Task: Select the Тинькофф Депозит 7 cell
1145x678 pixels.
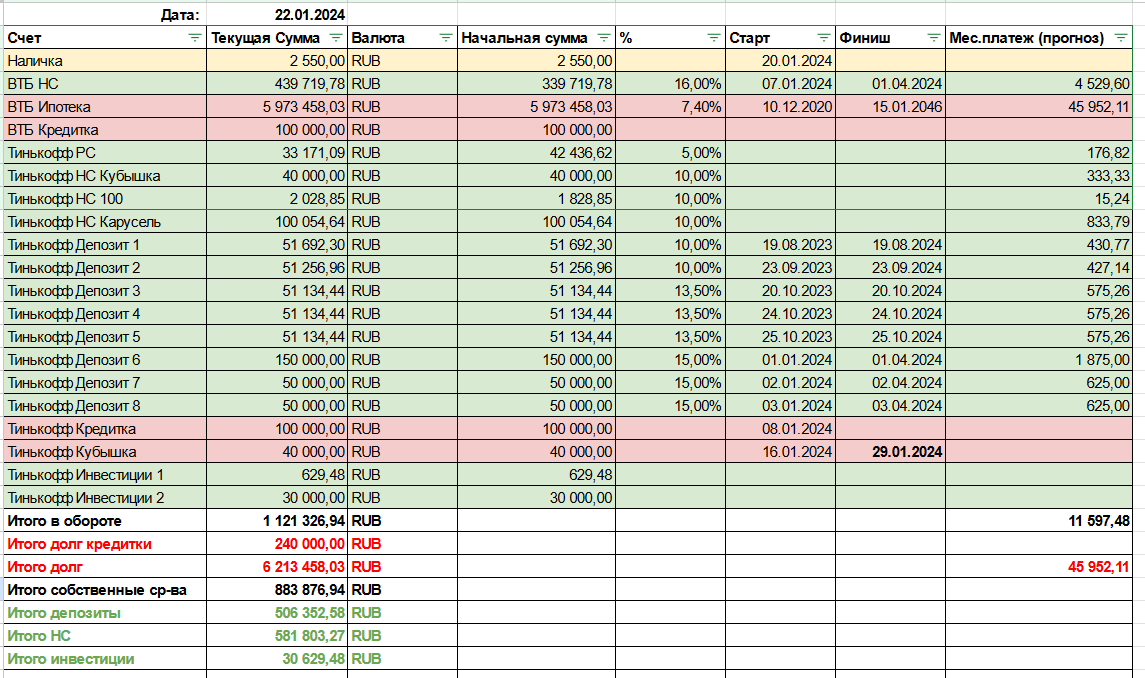Action: click(105, 383)
